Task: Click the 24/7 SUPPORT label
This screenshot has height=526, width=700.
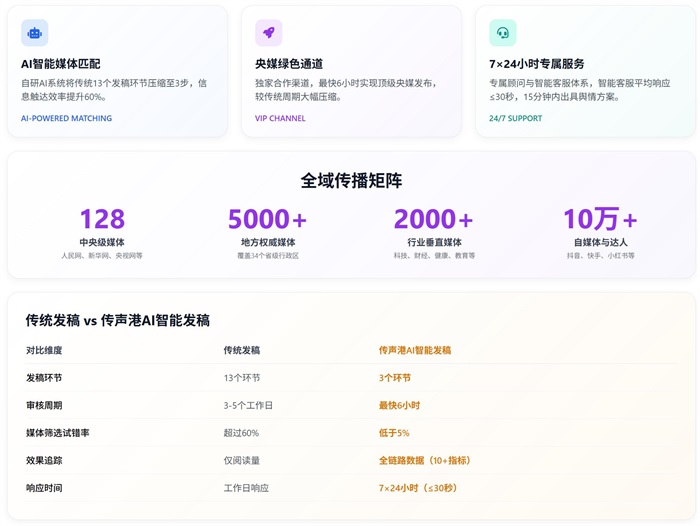Action: [515, 118]
